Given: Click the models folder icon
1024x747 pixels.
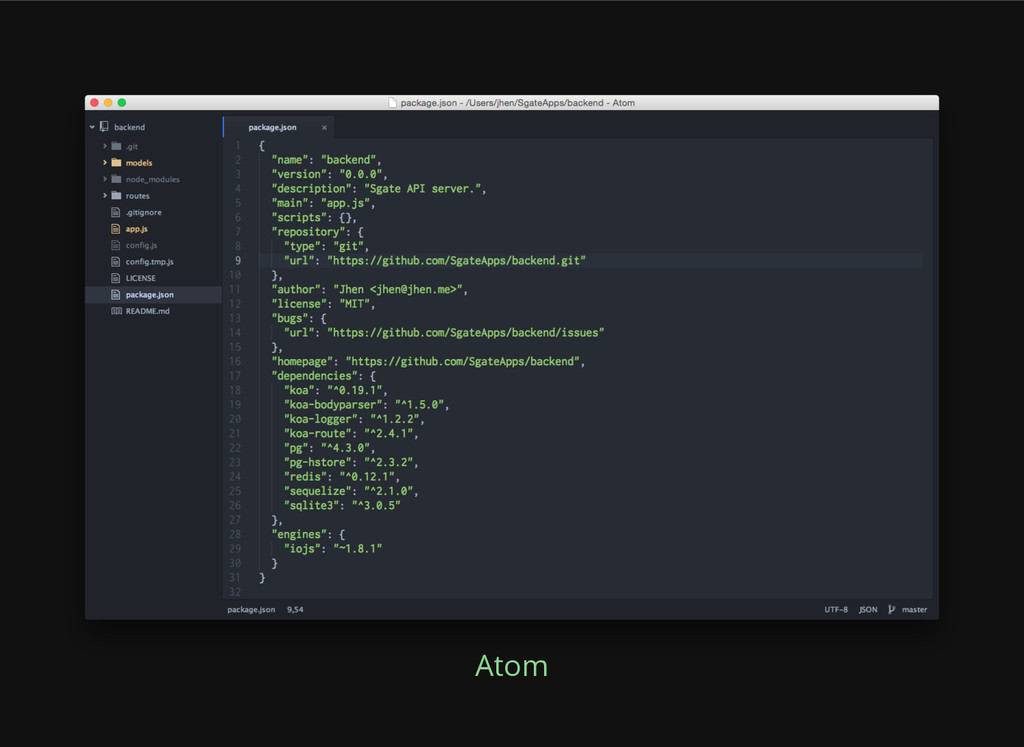Looking at the screenshot, I should 116,163.
